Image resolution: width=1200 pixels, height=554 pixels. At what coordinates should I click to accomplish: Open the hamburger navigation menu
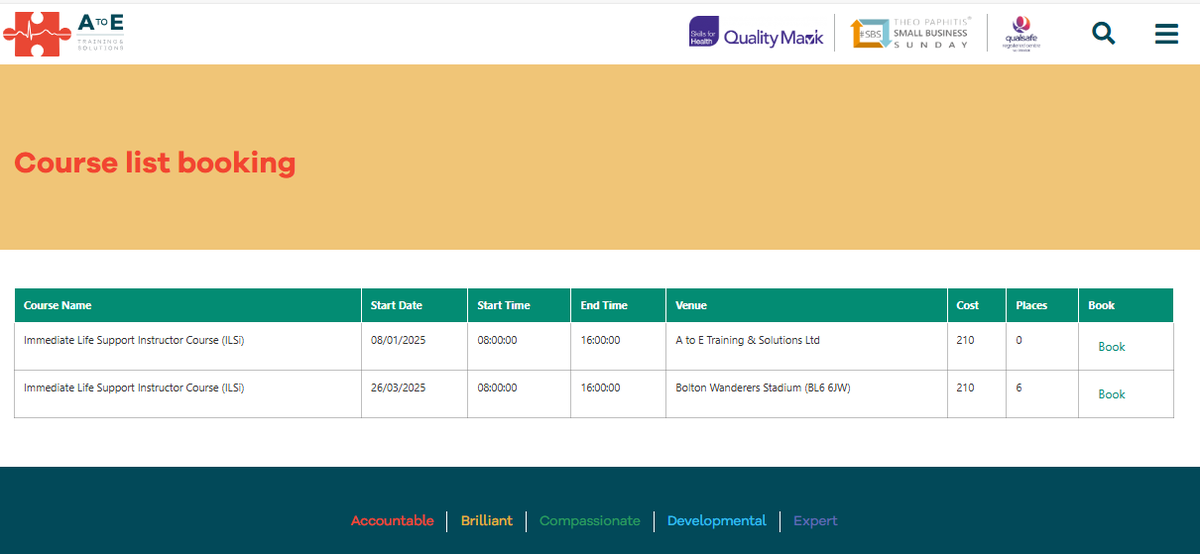point(1166,34)
